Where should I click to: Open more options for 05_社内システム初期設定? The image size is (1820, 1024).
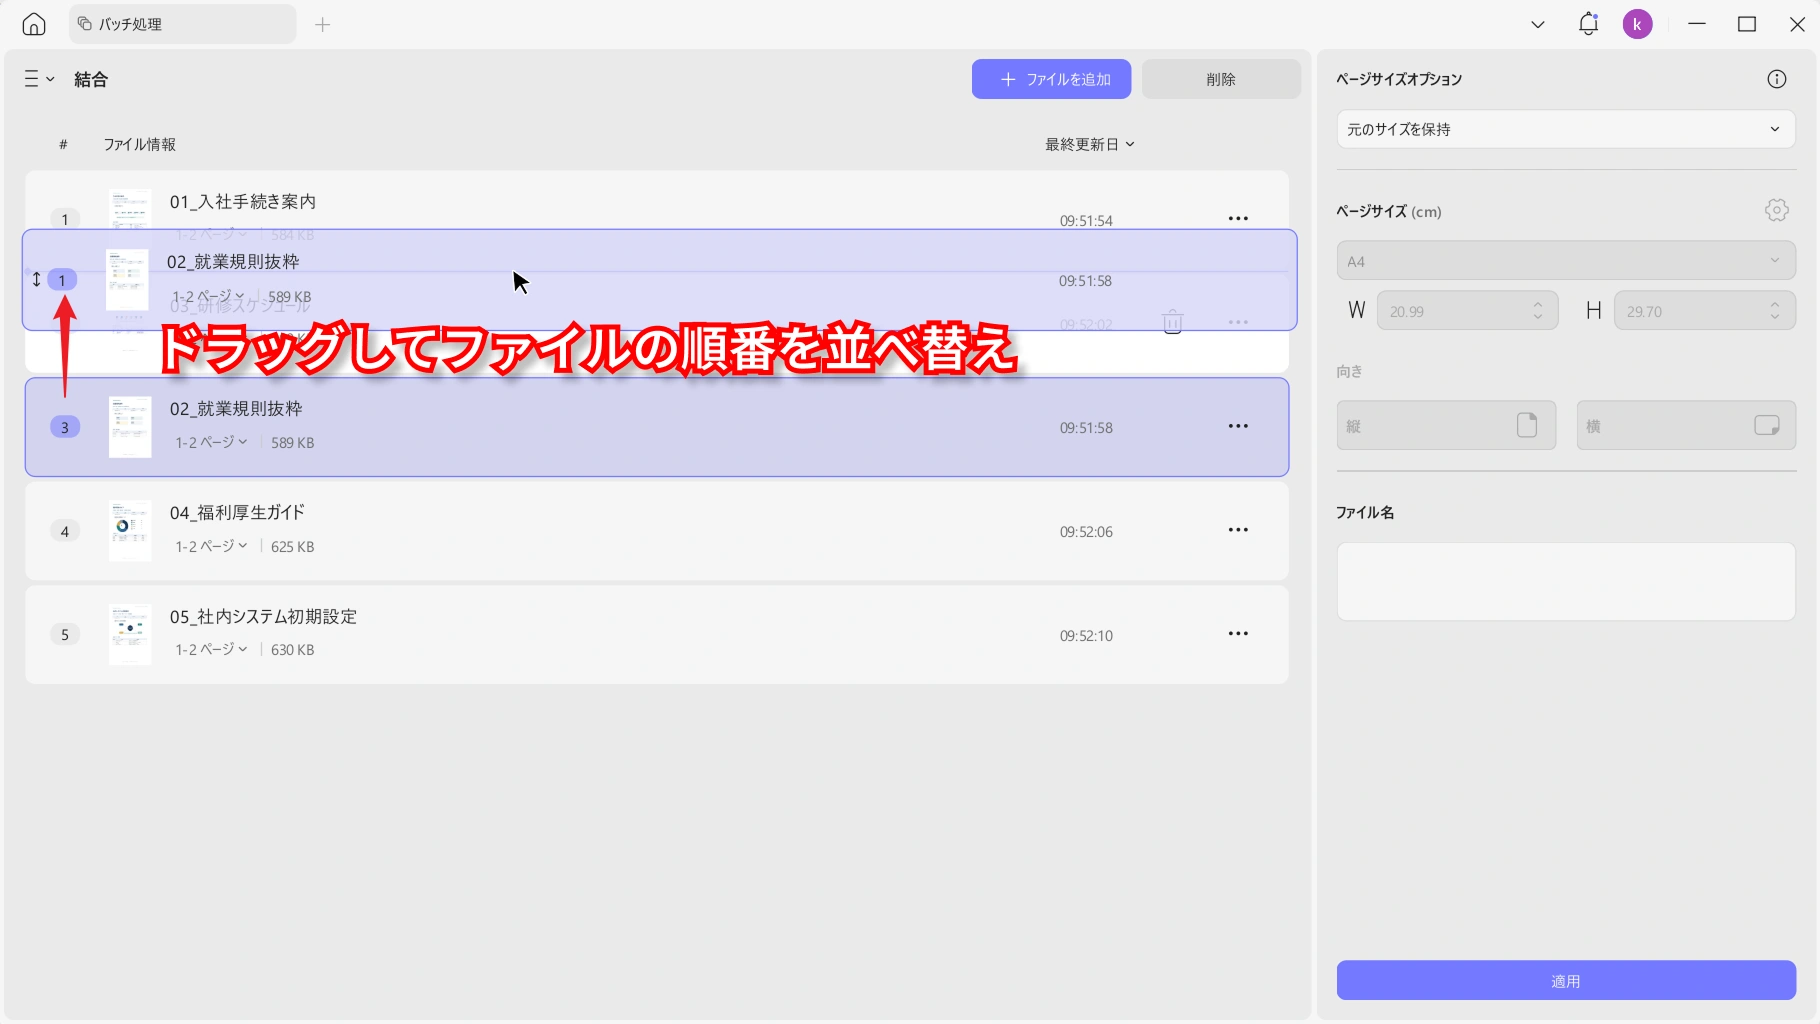[1238, 634]
